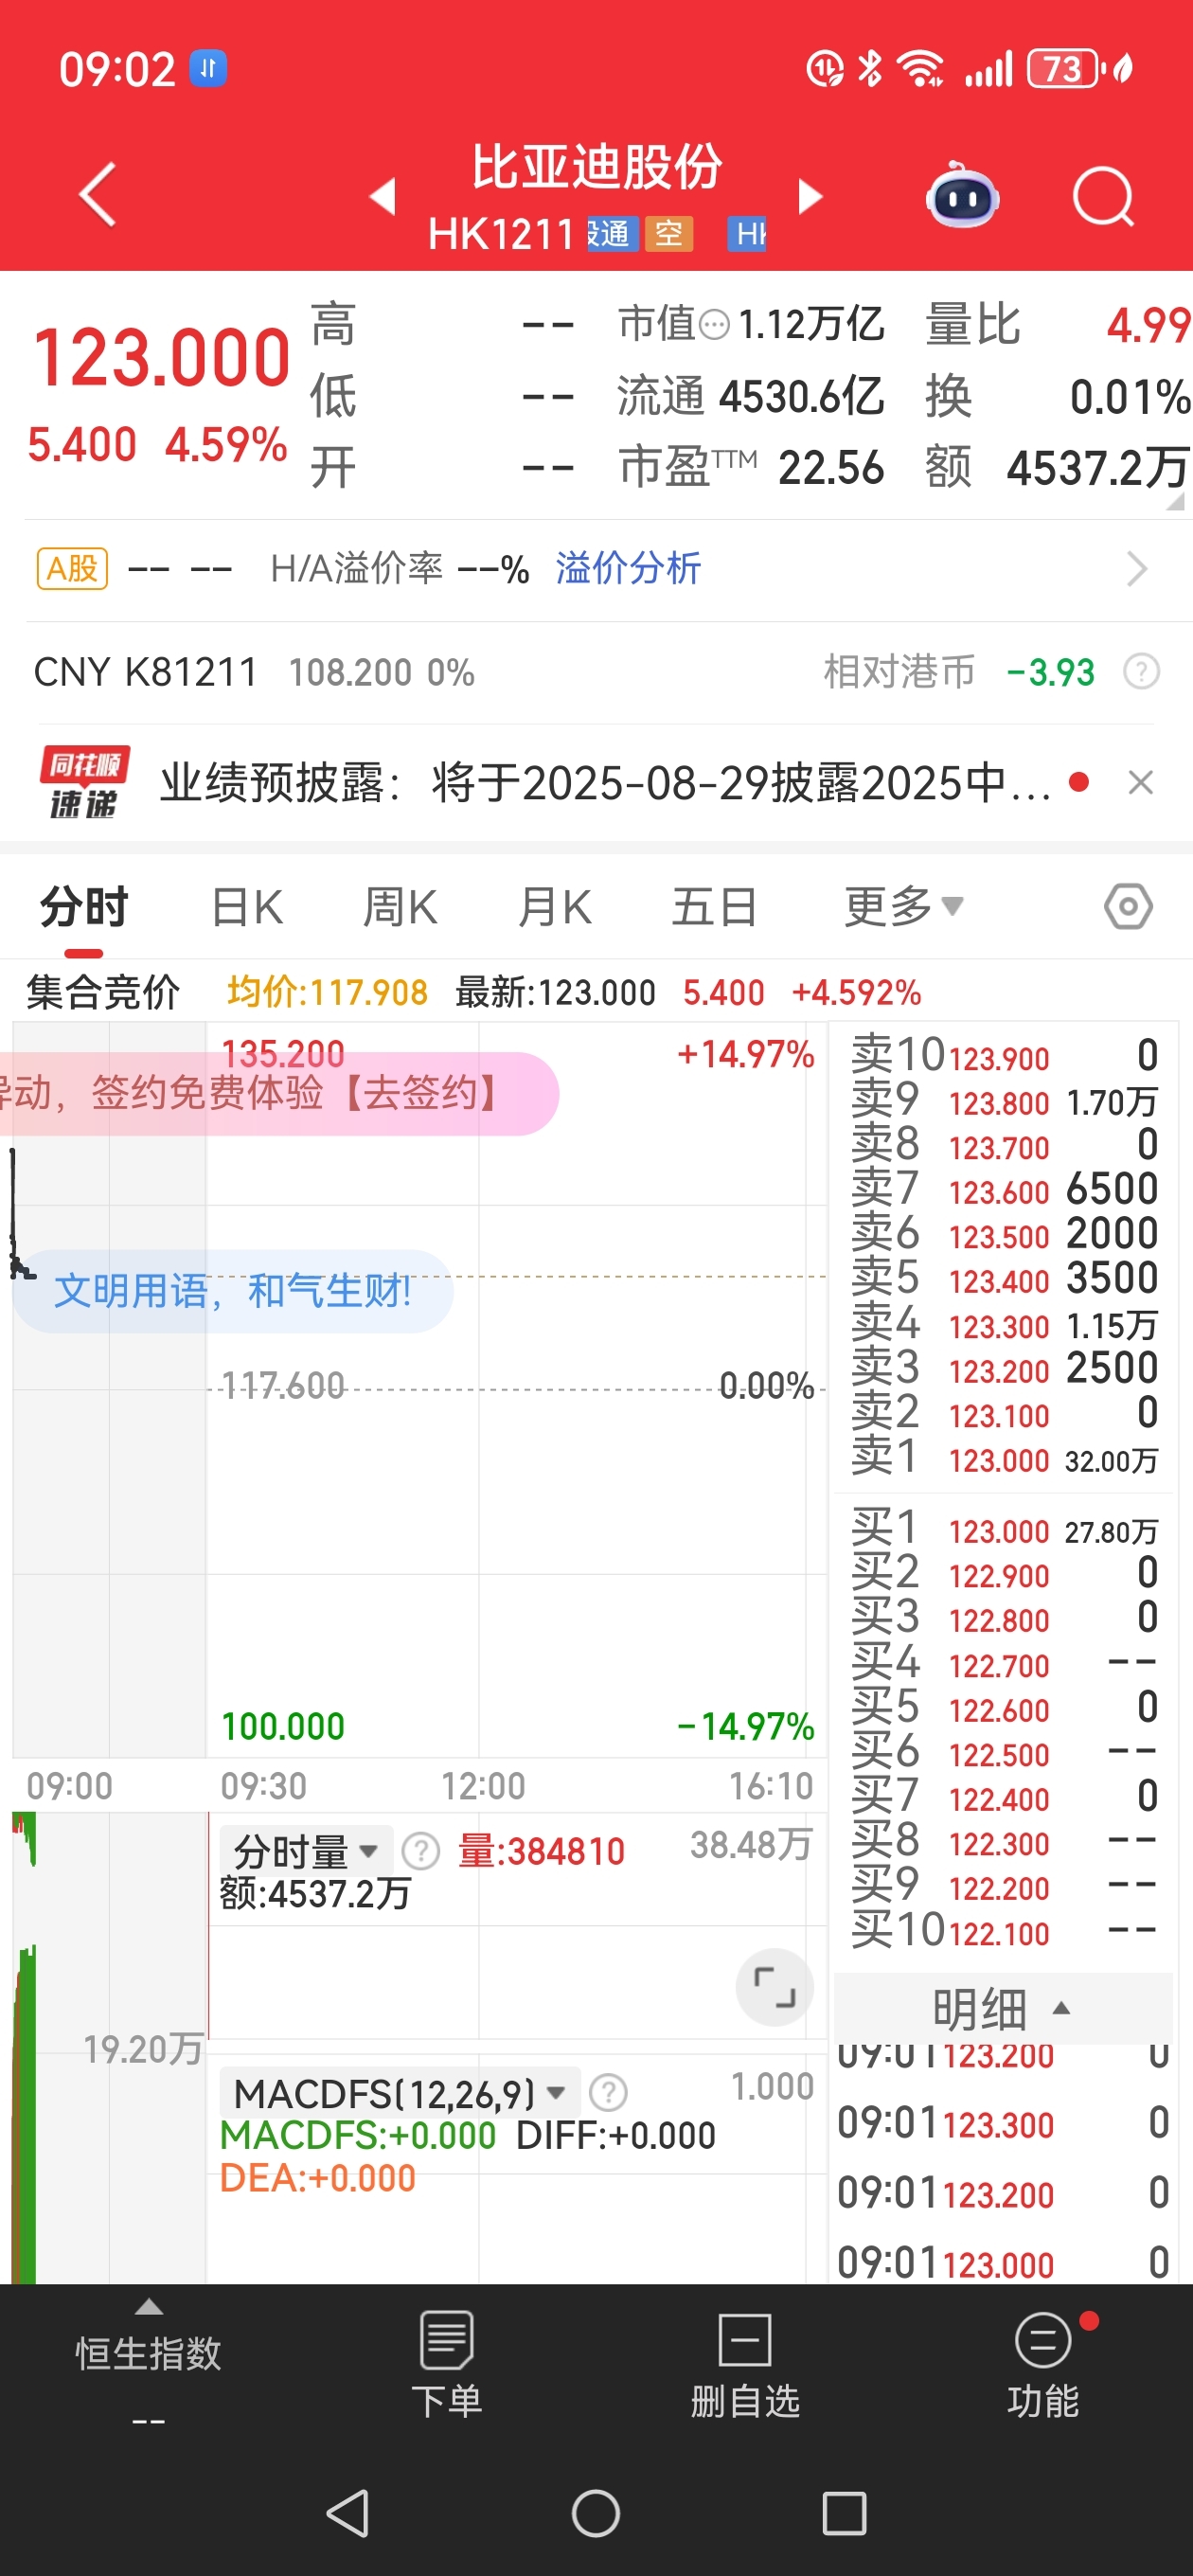Image resolution: width=1193 pixels, height=2576 pixels.
Task: Tap help icon next to 相对港币
Action: tap(1141, 671)
